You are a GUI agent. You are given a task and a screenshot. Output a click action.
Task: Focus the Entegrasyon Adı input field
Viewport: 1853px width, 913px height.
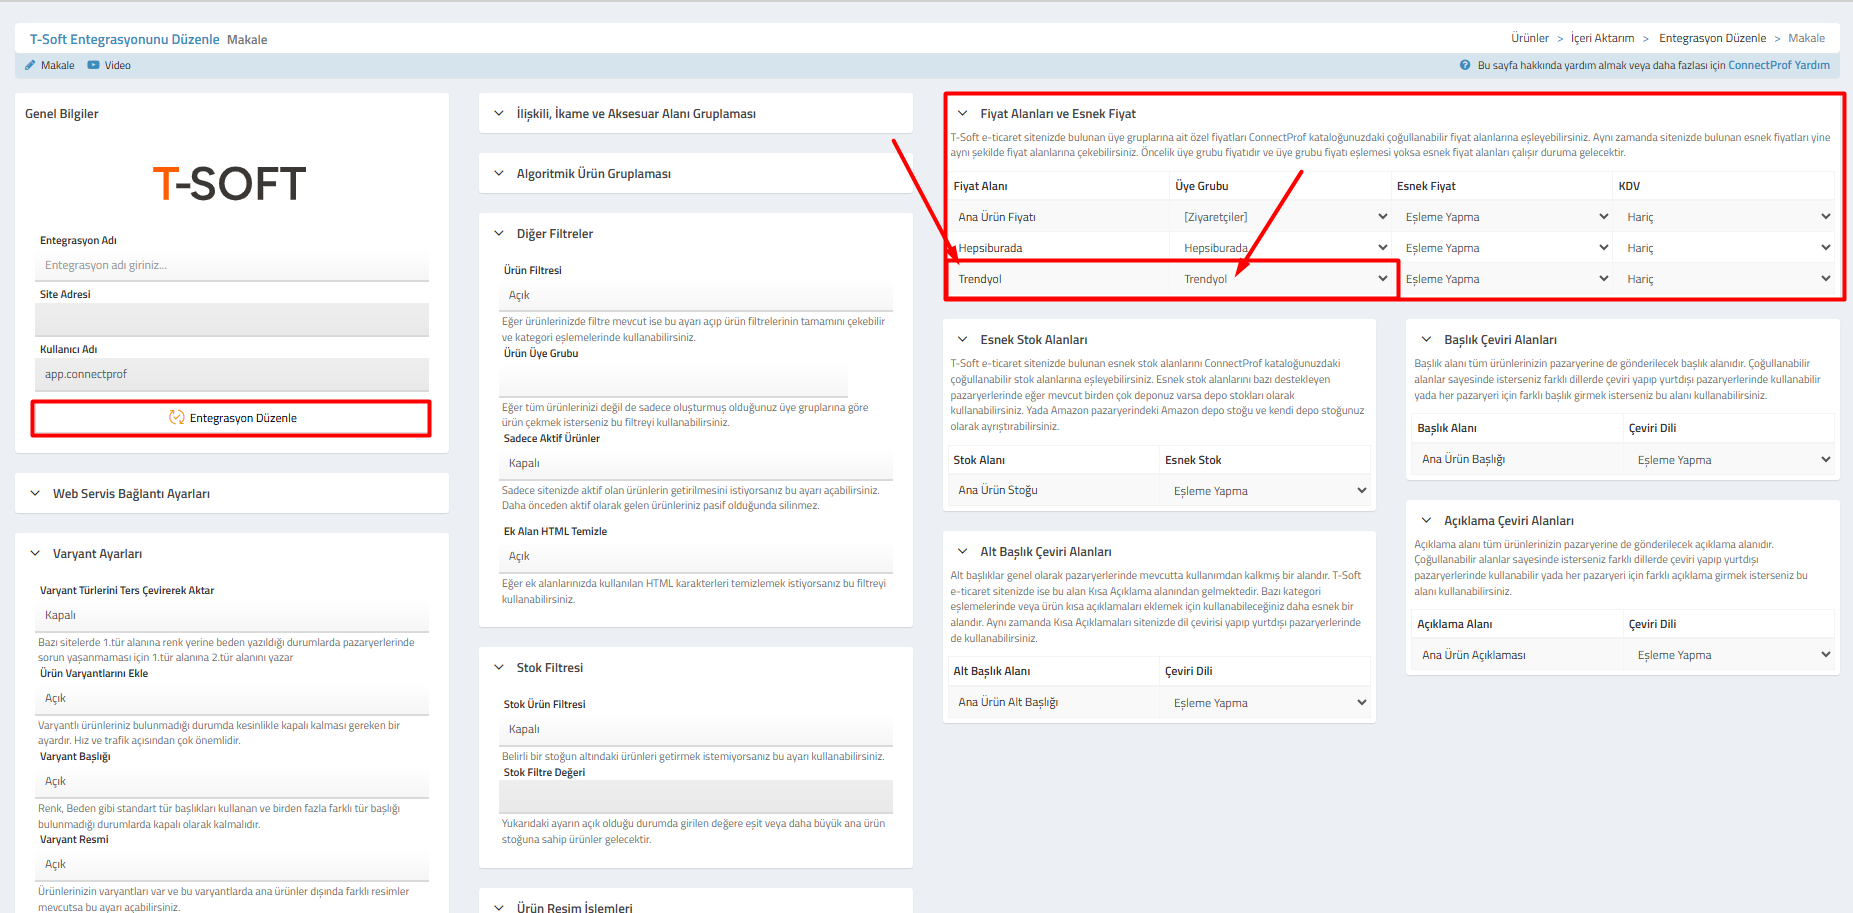[232, 265]
